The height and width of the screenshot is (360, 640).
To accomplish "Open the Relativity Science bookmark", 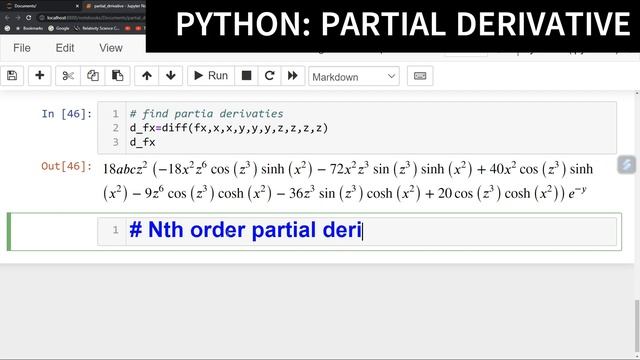I will (x=97, y=28).
